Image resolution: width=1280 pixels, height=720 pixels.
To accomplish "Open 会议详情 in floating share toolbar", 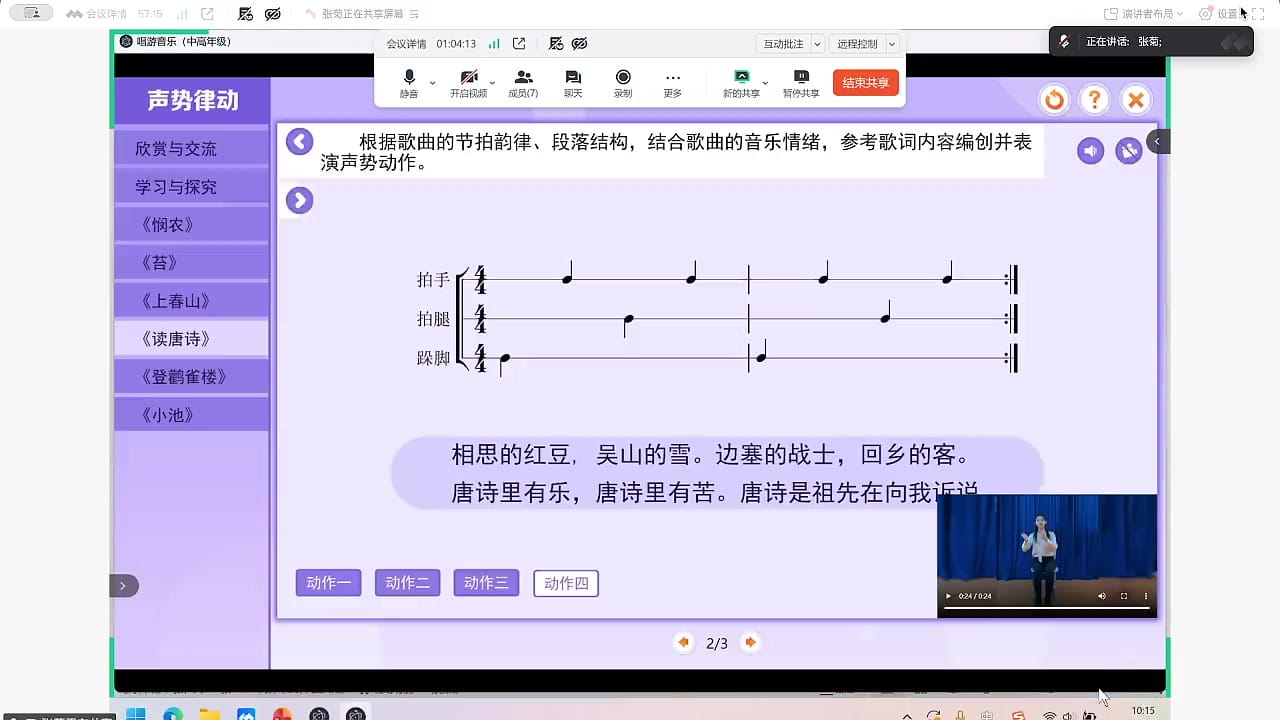I will pyautogui.click(x=406, y=44).
